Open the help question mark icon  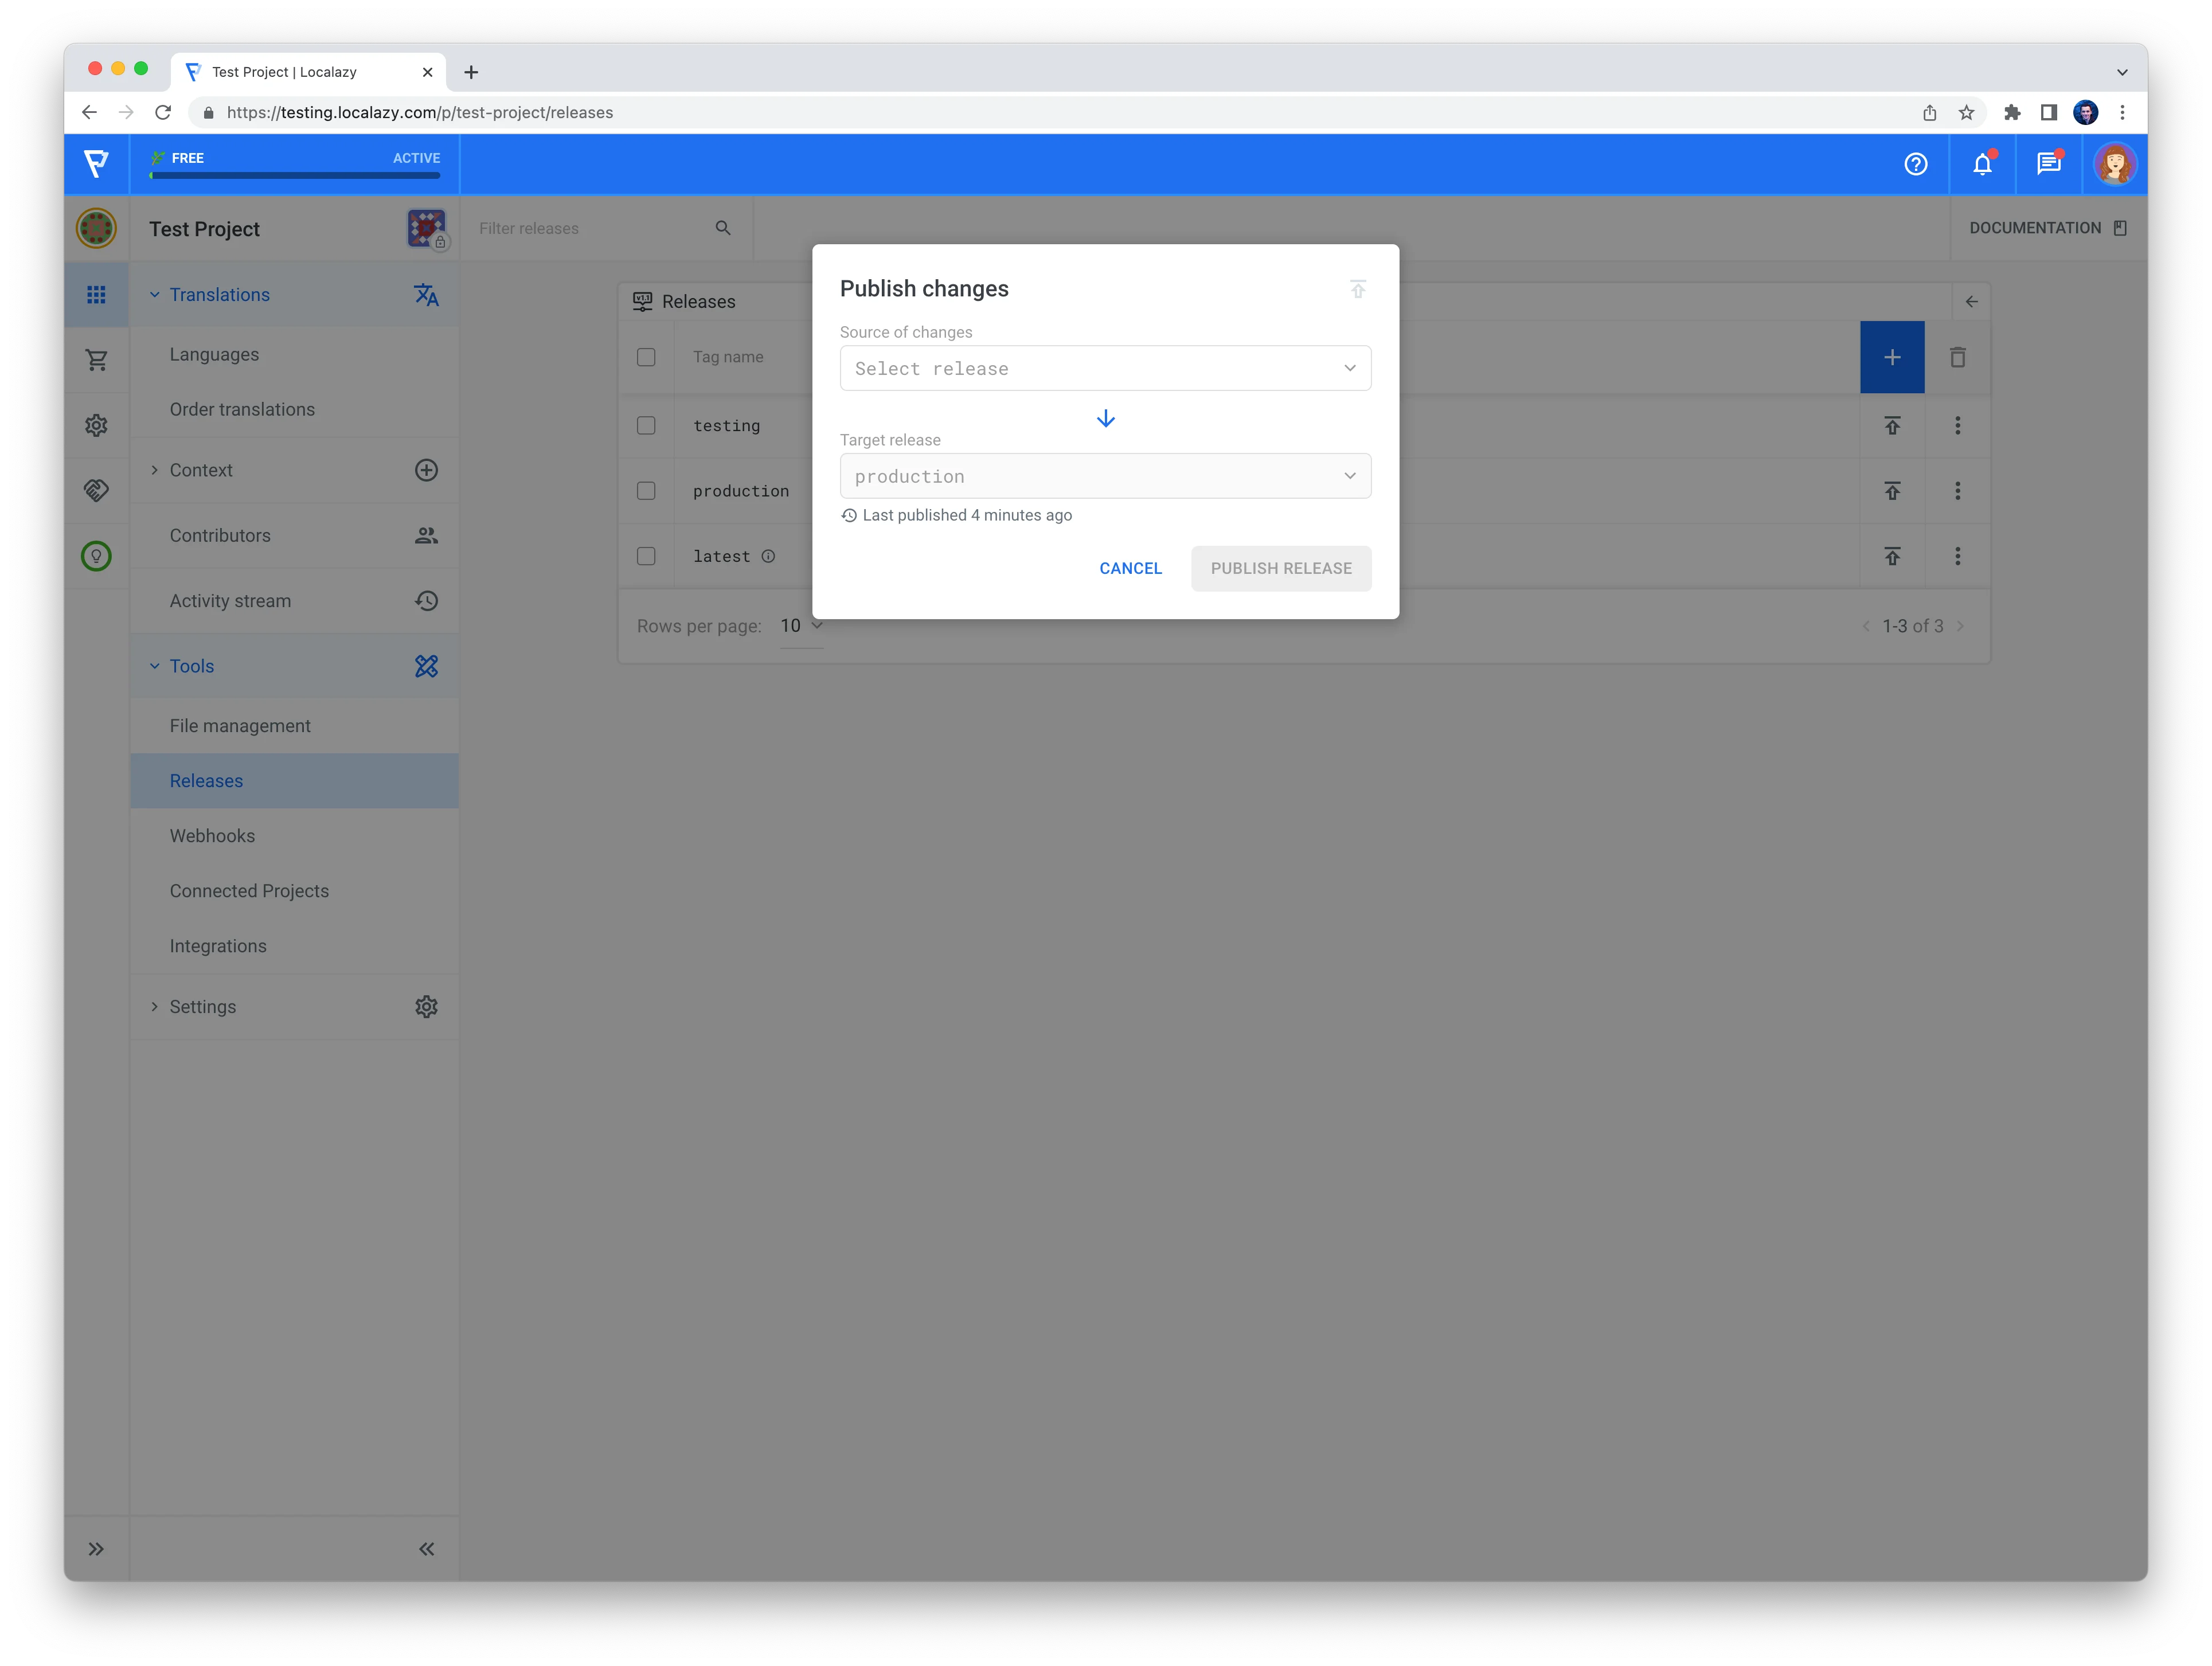(1915, 164)
